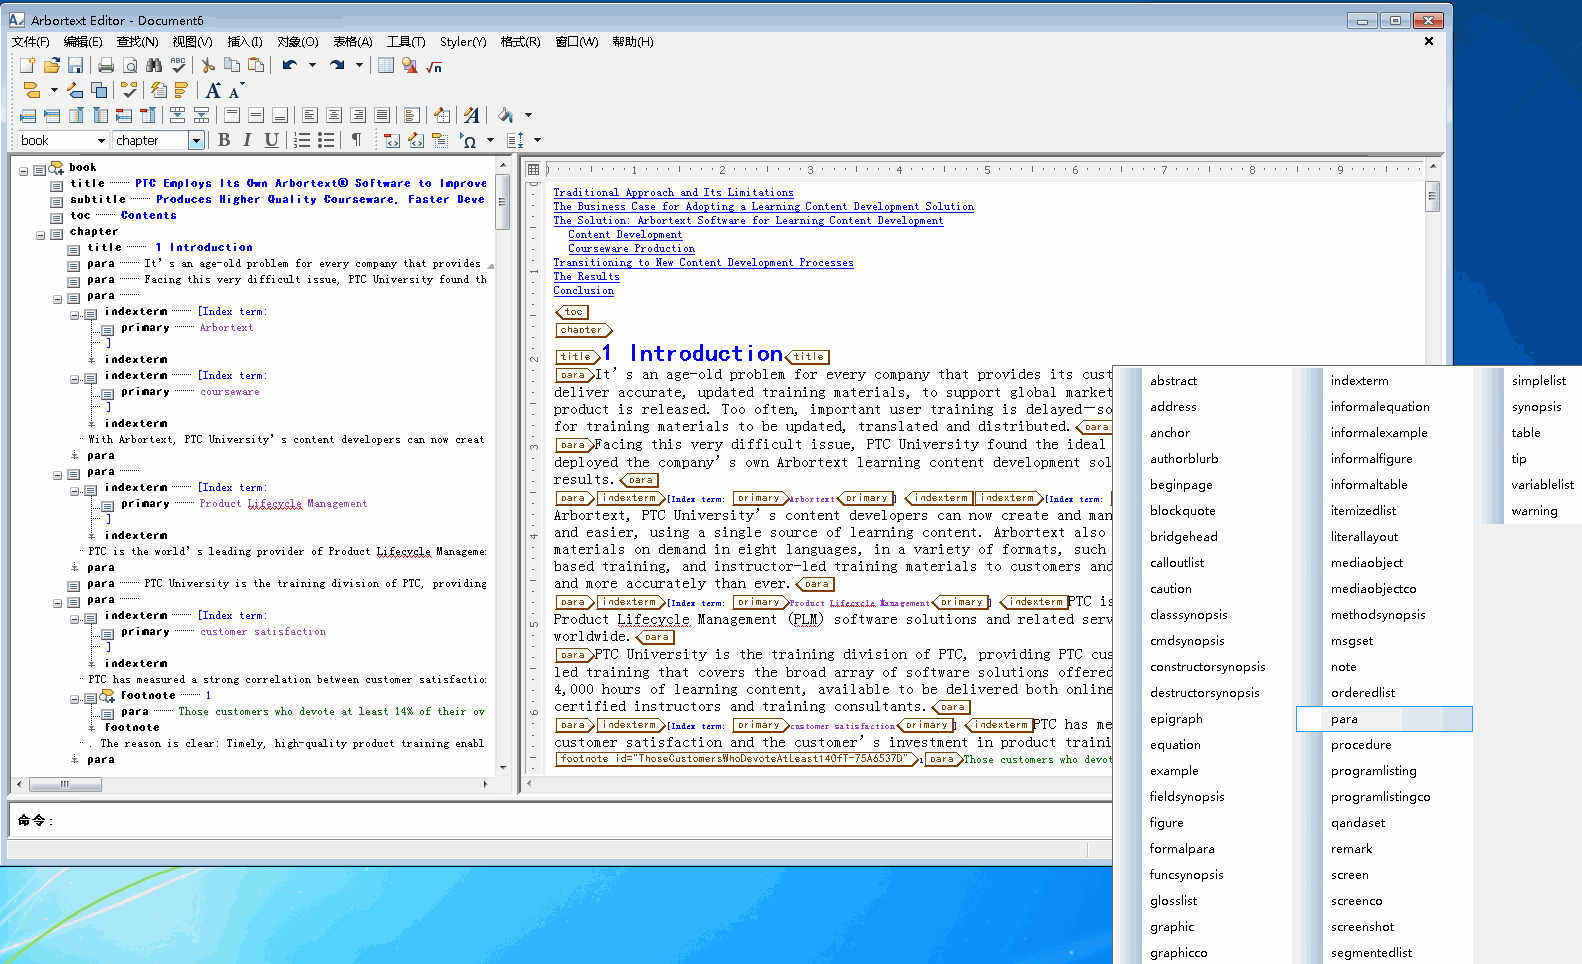1582x964 pixels.
Task: Choose 'warning' from the element list
Action: click(x=1535, y=511)
